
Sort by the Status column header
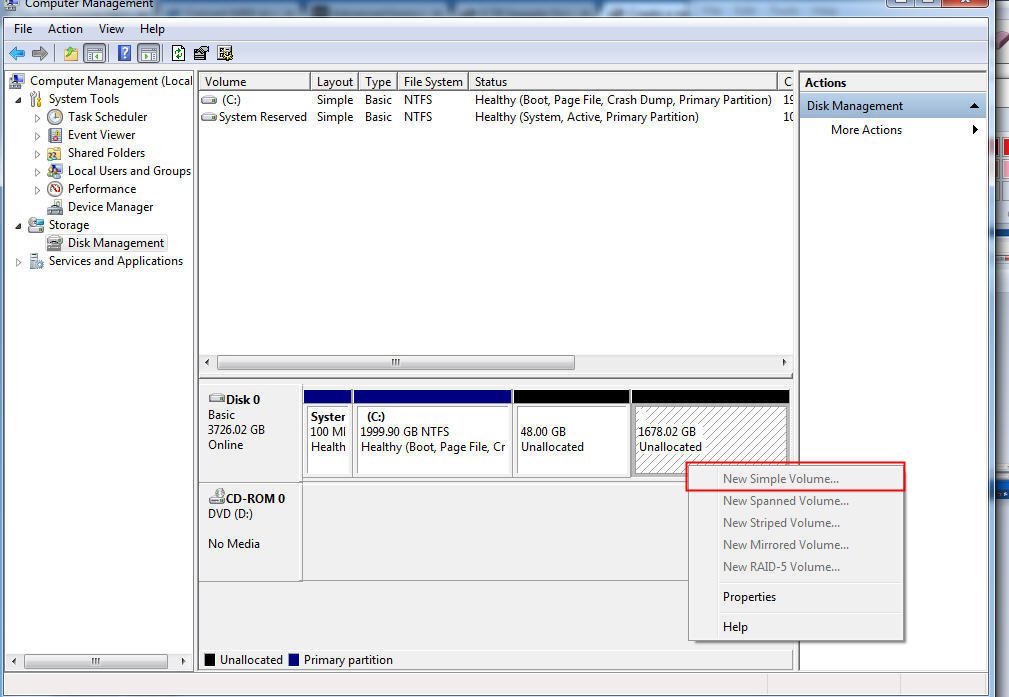tap(622, 82)
